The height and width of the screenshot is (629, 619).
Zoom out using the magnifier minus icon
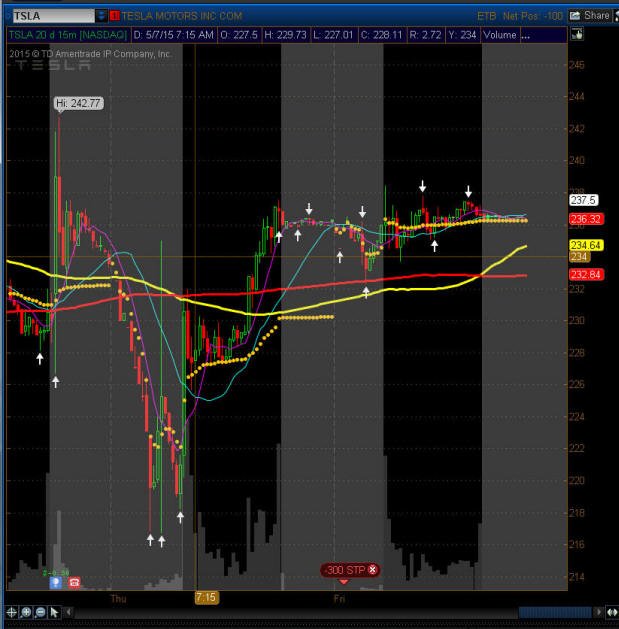[40, 612]
